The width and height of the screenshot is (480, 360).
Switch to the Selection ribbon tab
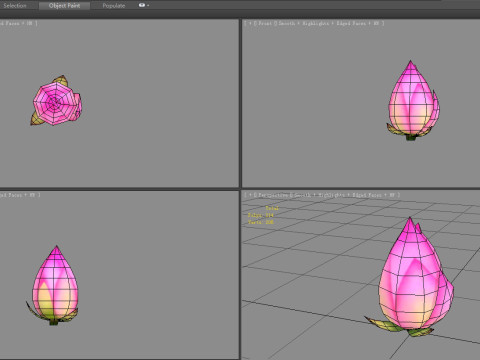coord(15,6)
